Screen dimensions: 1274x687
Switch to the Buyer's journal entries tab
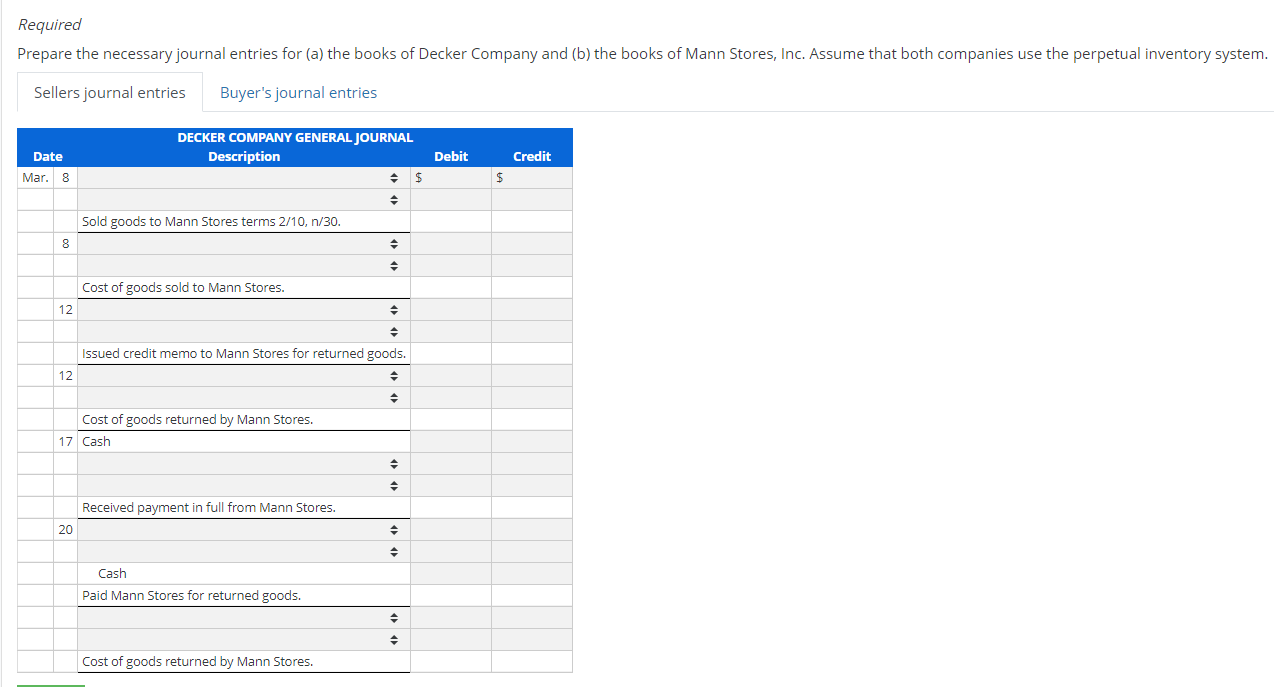click(x=298, y=92)
